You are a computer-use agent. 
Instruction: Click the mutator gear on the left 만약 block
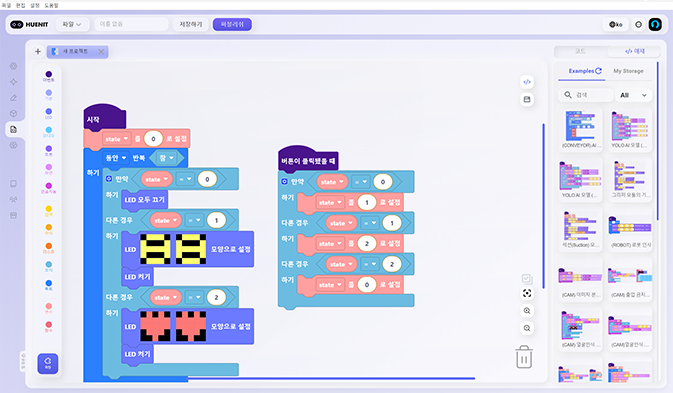pyautogui.click(x=109, y=178)
